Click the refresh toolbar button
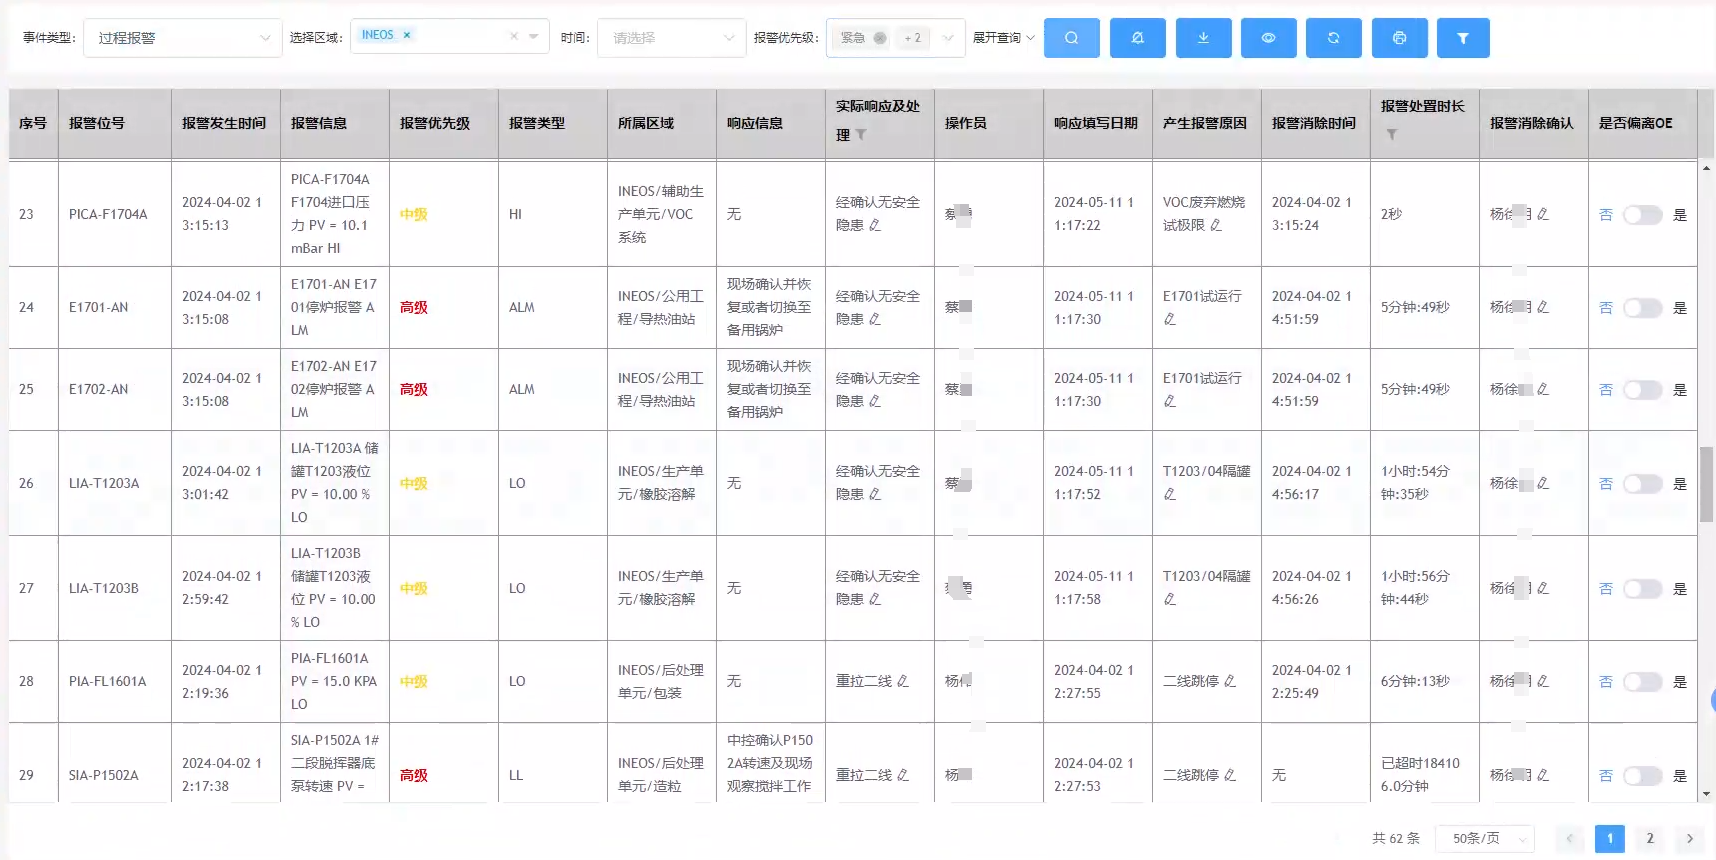The width and height of the screenshot is (1716, 860). (1334, 38)
